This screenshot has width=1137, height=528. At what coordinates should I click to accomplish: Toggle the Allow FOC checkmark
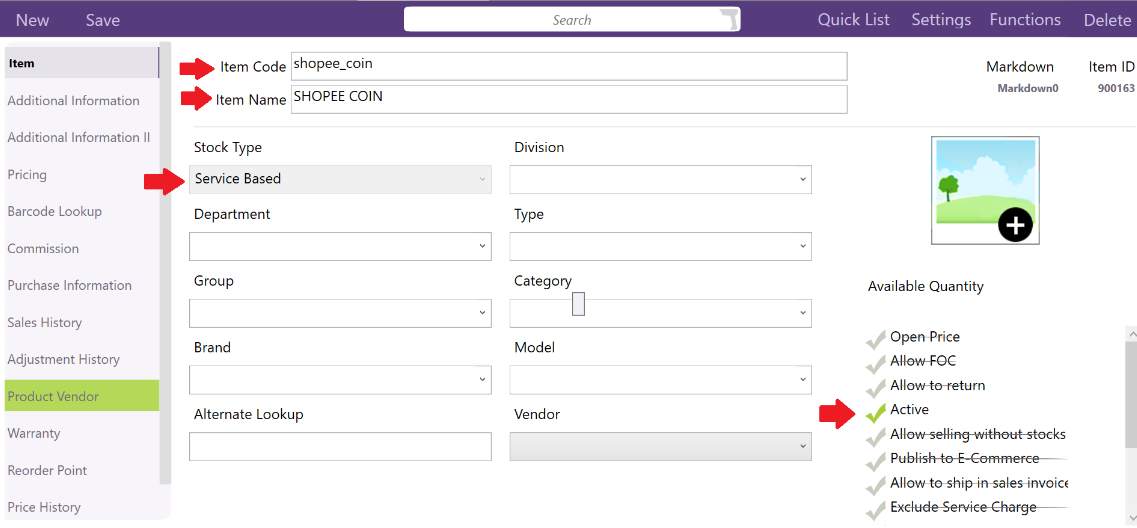pyautogui.click(x=876, y=362)
